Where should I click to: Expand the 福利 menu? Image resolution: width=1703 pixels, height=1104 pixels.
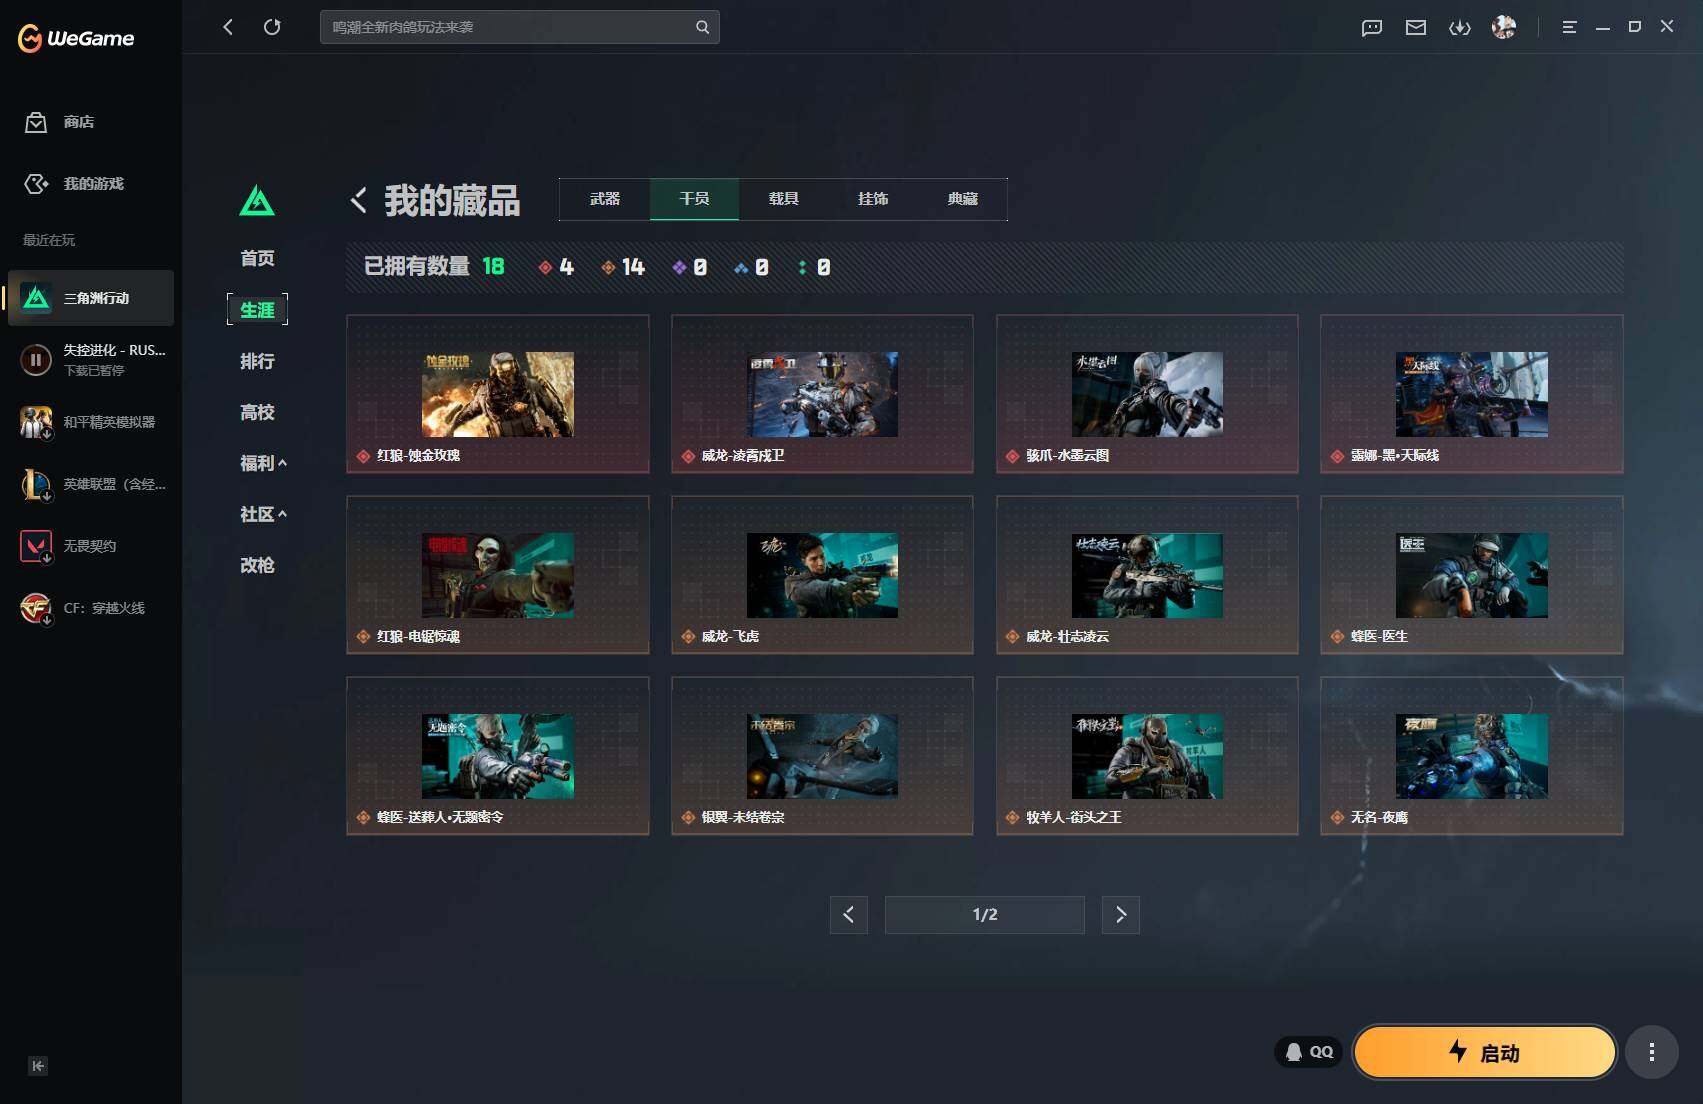[x=263, y=463]
